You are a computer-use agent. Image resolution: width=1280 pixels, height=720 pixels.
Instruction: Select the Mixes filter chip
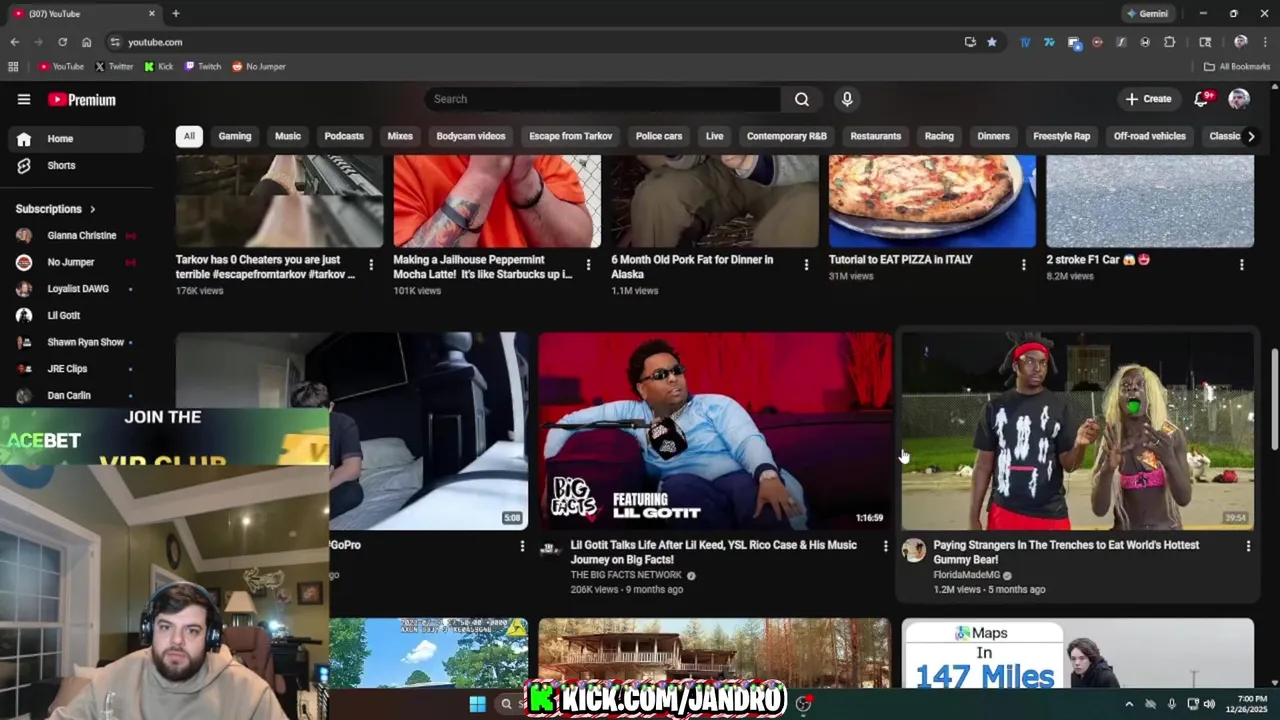click(400, 136)
